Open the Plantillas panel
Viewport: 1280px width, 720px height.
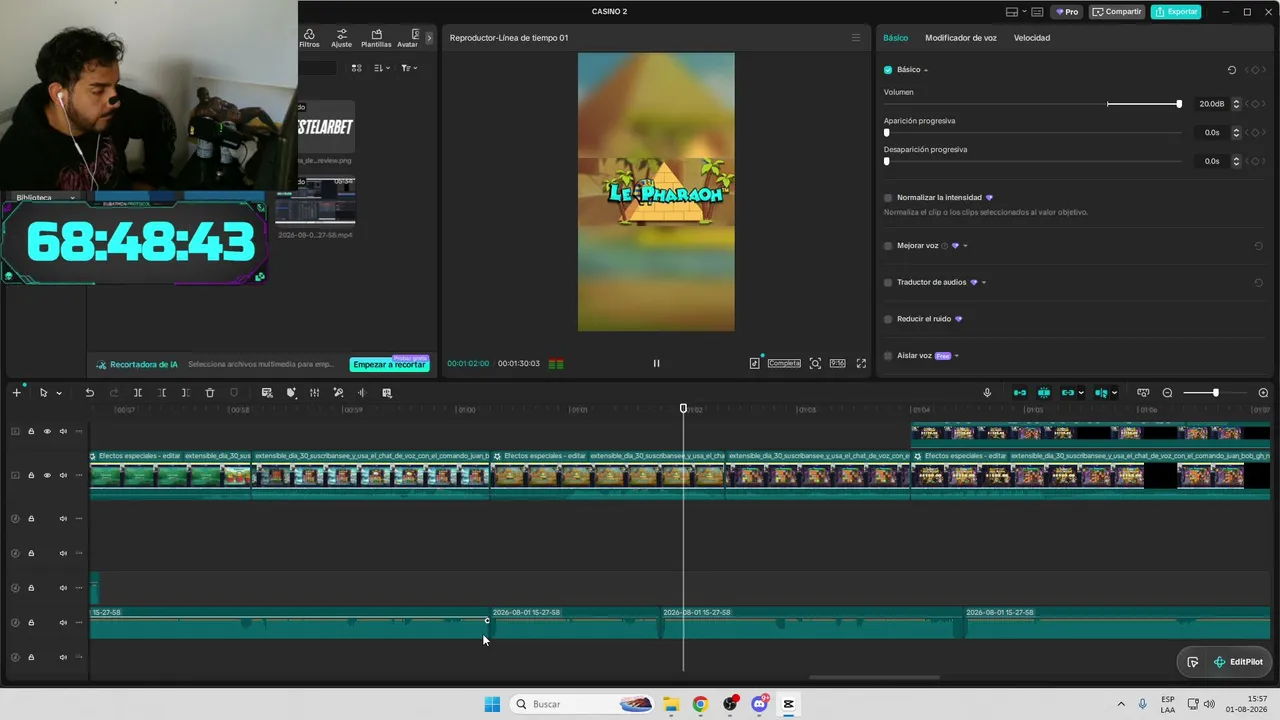tap(376, 38)
